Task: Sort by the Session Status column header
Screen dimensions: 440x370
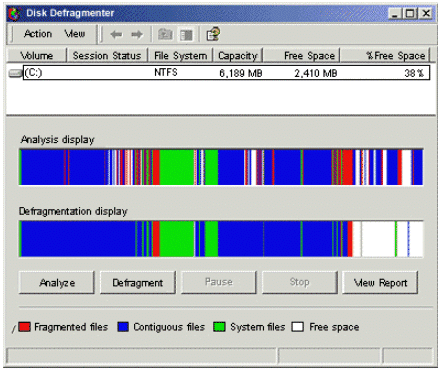Action: (x=107, y=55)
